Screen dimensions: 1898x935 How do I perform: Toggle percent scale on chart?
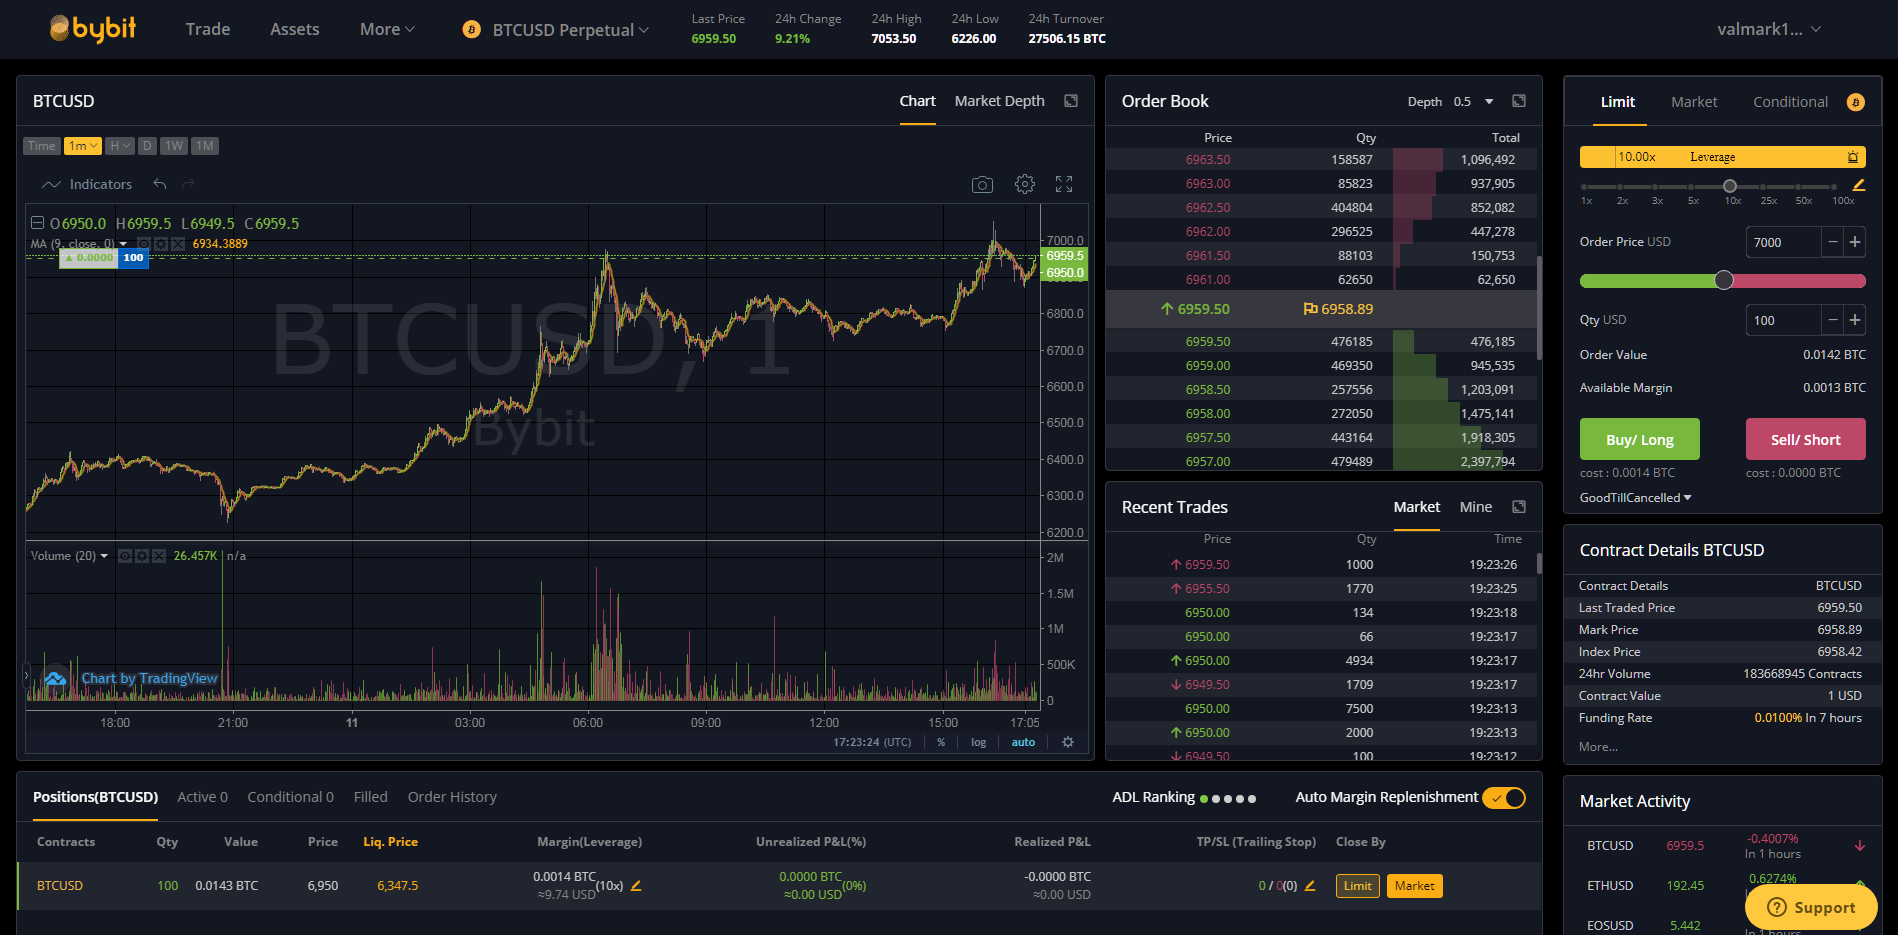941,742
